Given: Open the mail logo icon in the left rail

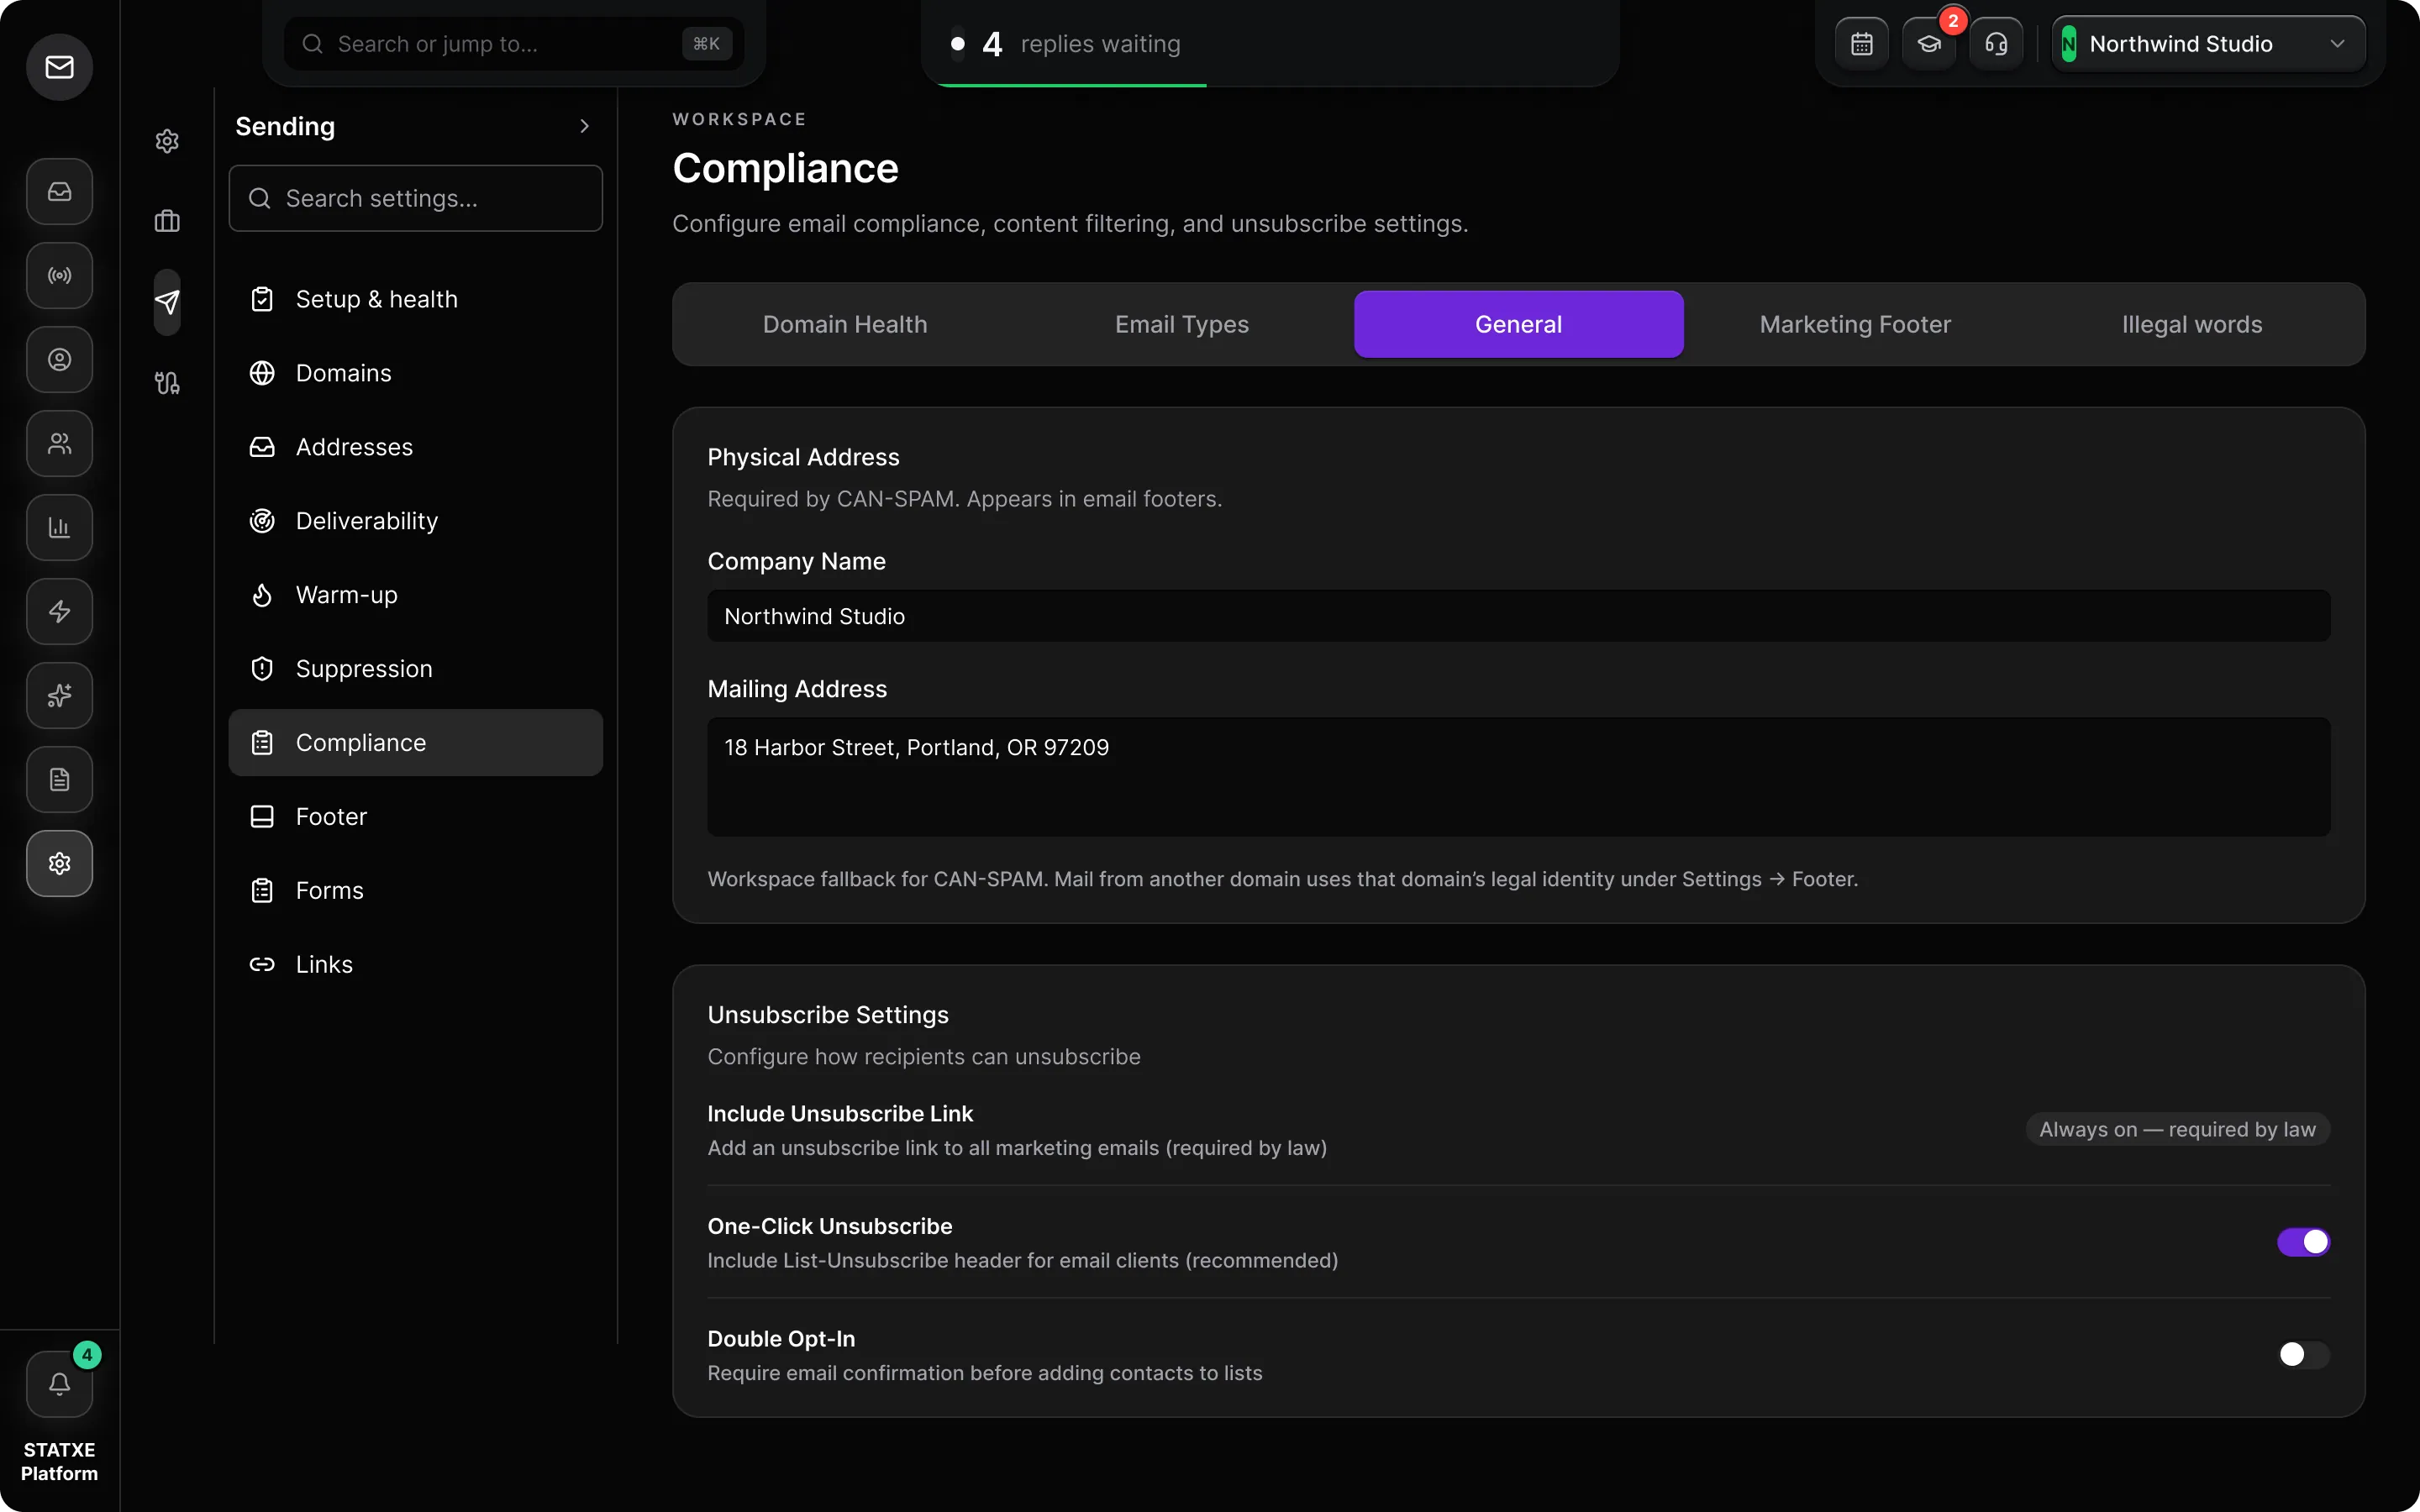Looking at the screenshot, I should click(x=60, y=67).
